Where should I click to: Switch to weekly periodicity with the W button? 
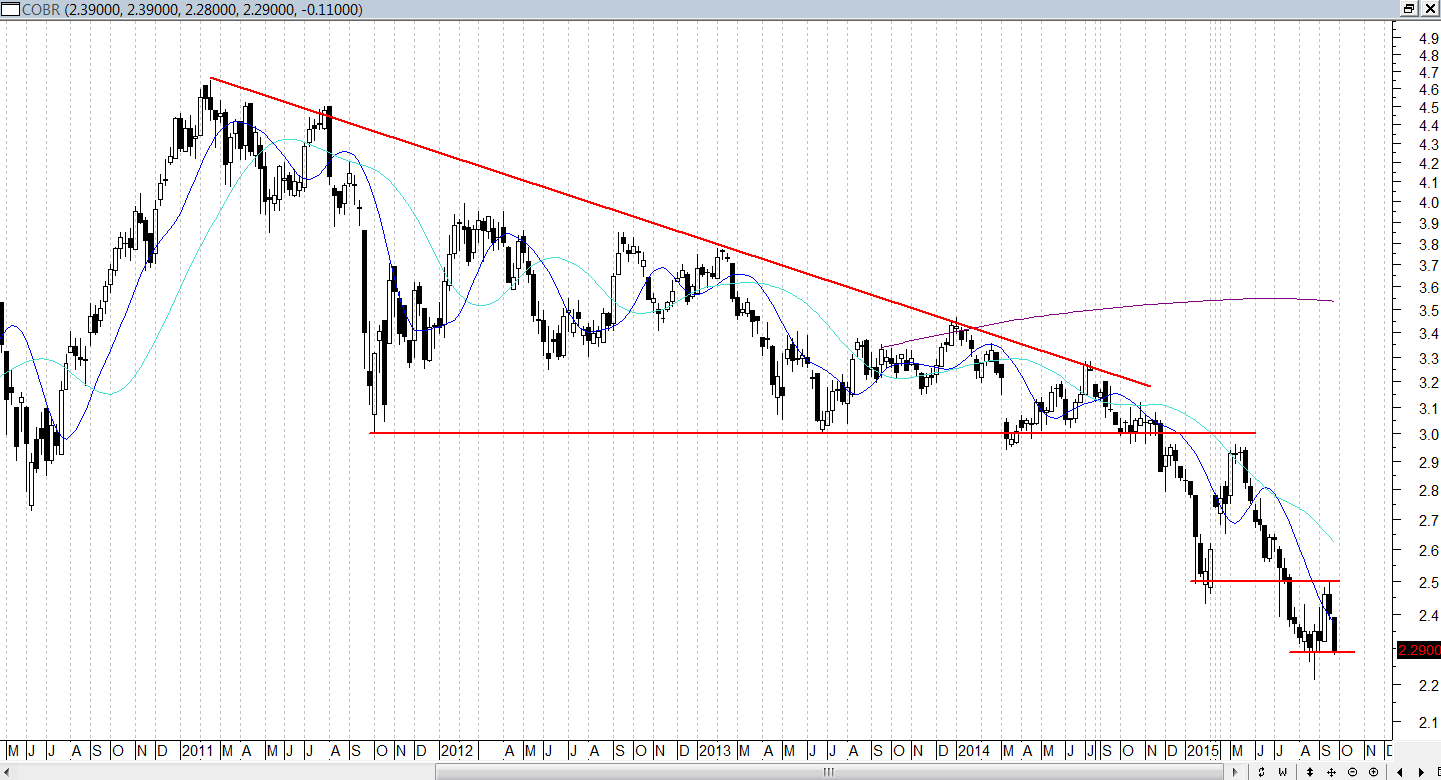tap(1282, 772)
